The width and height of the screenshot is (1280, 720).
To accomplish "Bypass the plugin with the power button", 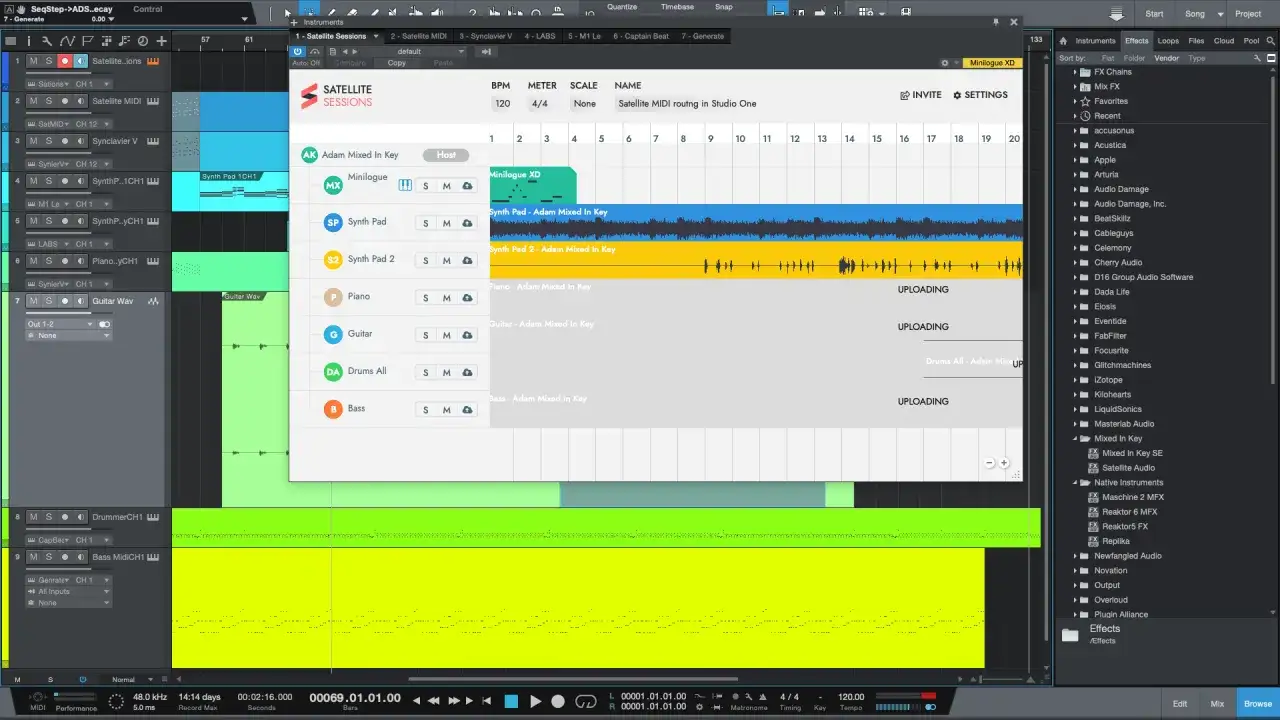I will 298,51.
